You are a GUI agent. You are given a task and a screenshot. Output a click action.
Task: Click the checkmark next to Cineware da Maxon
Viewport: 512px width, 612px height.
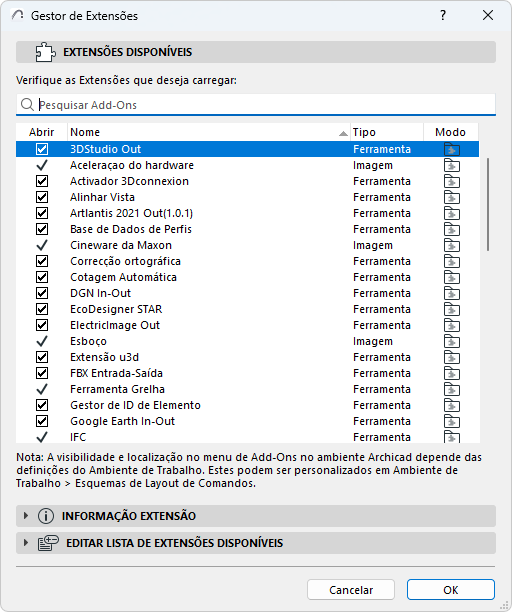pyautogui.click(x=42, y=245)
